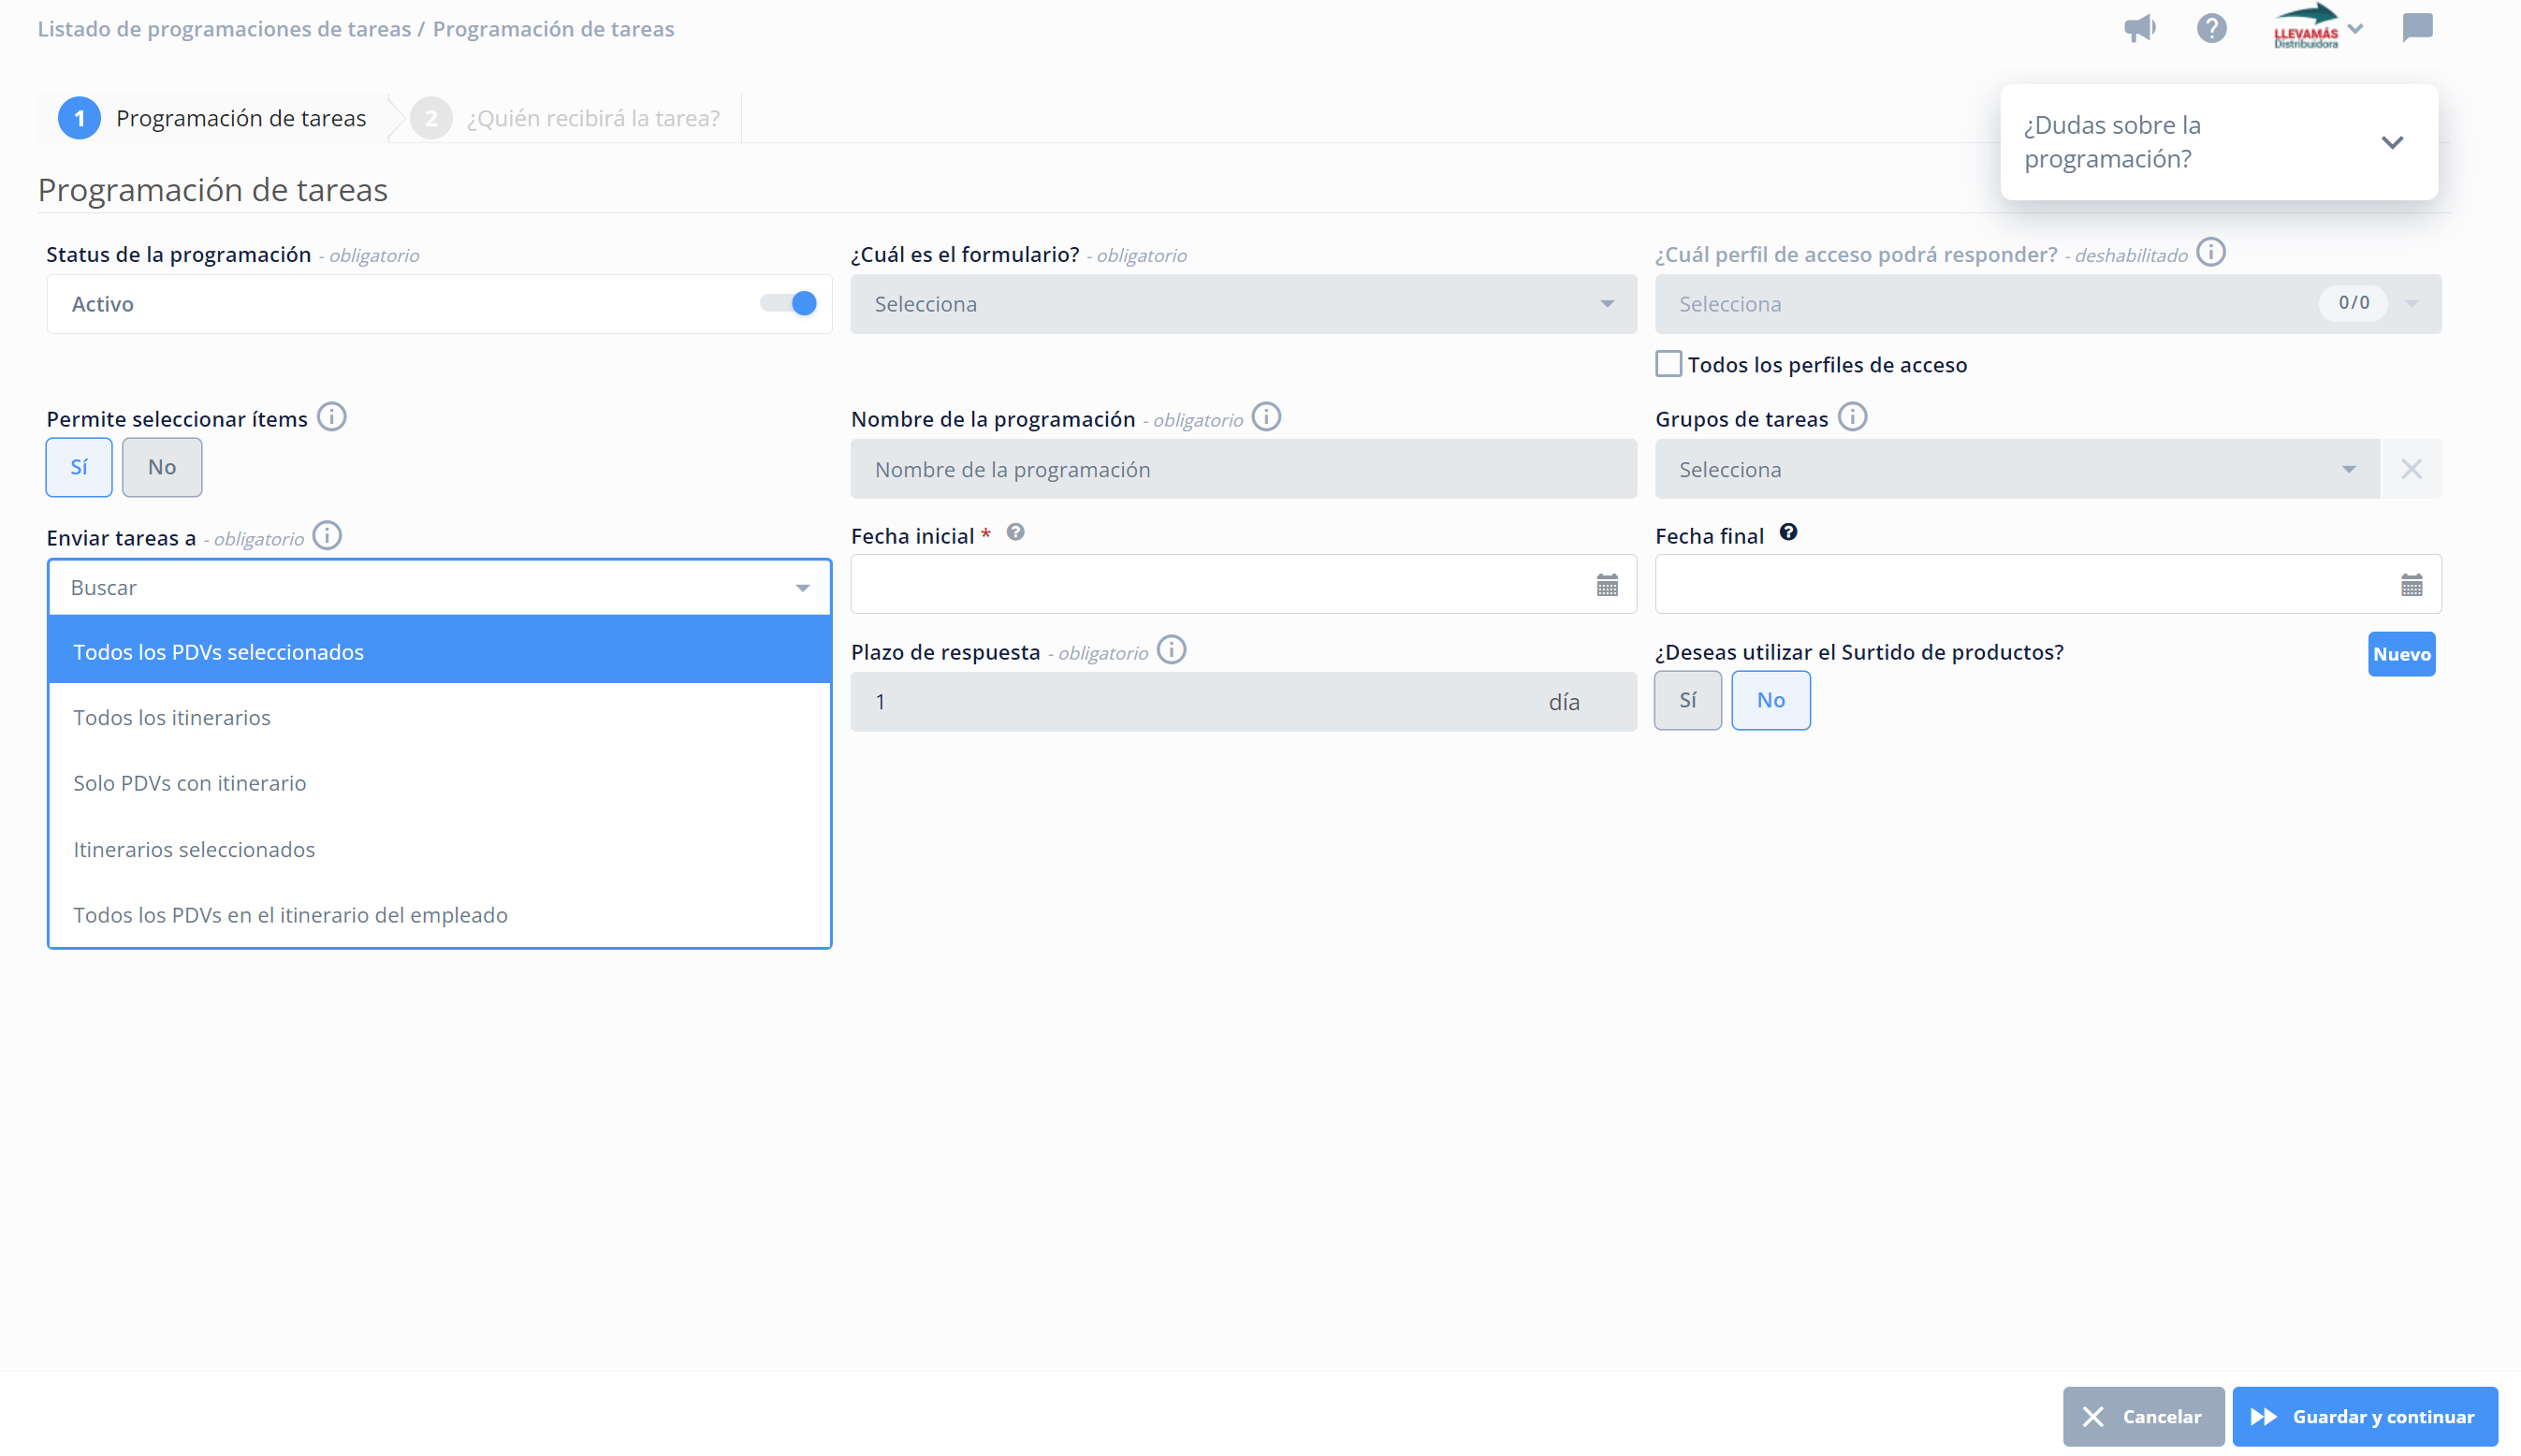Click Listado de programaciones de tareas breadcrumb

pyautogui.click(x=224, y=29)
